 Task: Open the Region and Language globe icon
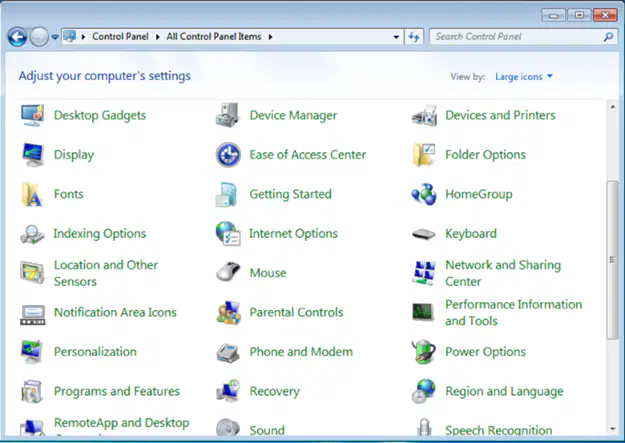coord(424,391)
